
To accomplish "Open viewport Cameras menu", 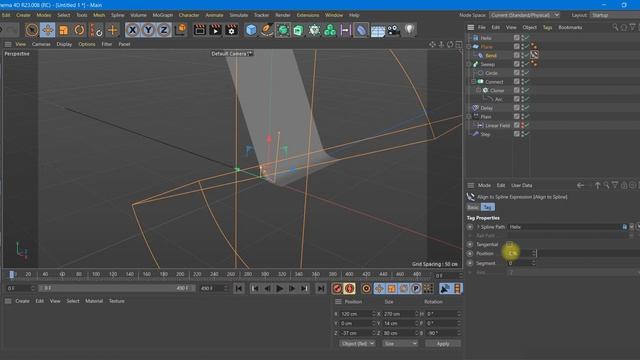I will point(41,44).
